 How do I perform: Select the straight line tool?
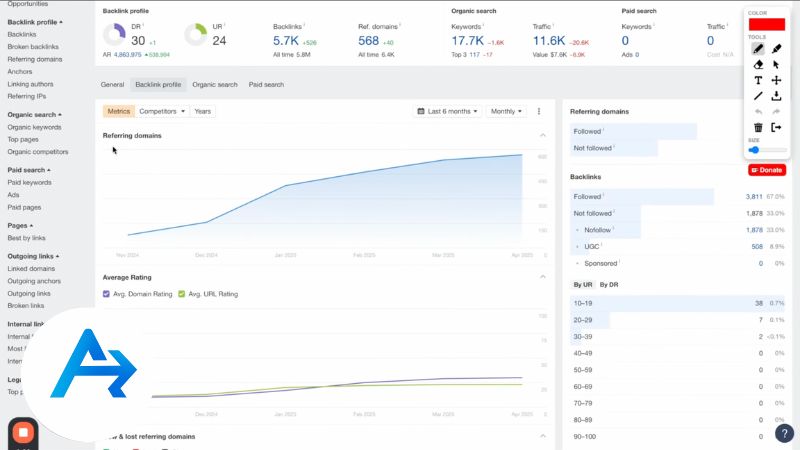pyautogui.click(x=758, y=96)
